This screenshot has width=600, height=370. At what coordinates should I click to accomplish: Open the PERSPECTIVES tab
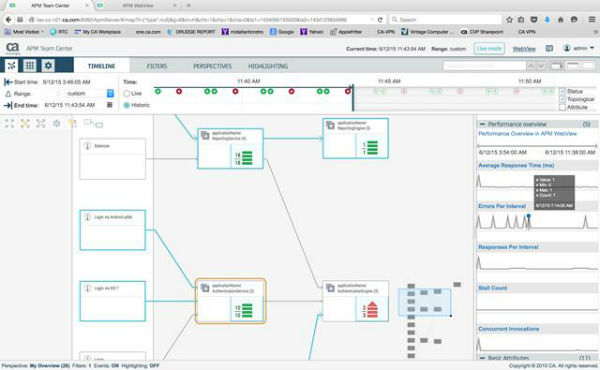[x=212, y=66]
